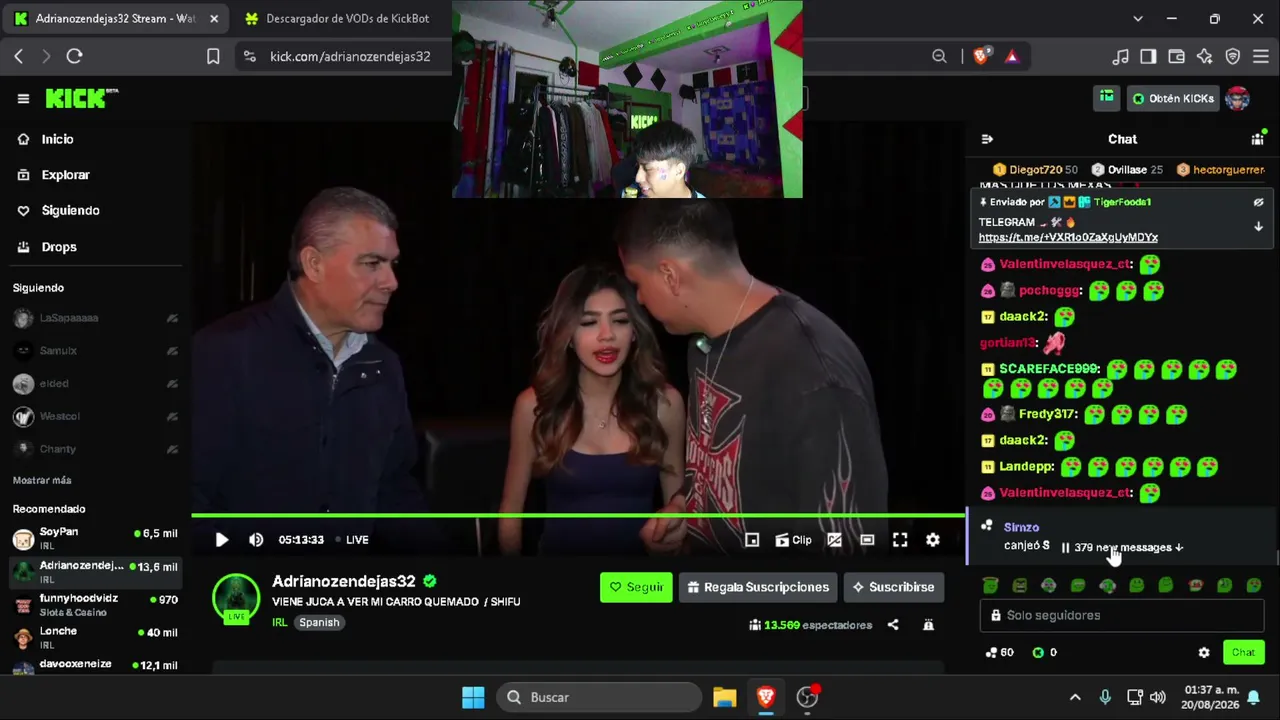Reload the current page
The width and height of the screenshot is (1280, 720).
[74, 56]
